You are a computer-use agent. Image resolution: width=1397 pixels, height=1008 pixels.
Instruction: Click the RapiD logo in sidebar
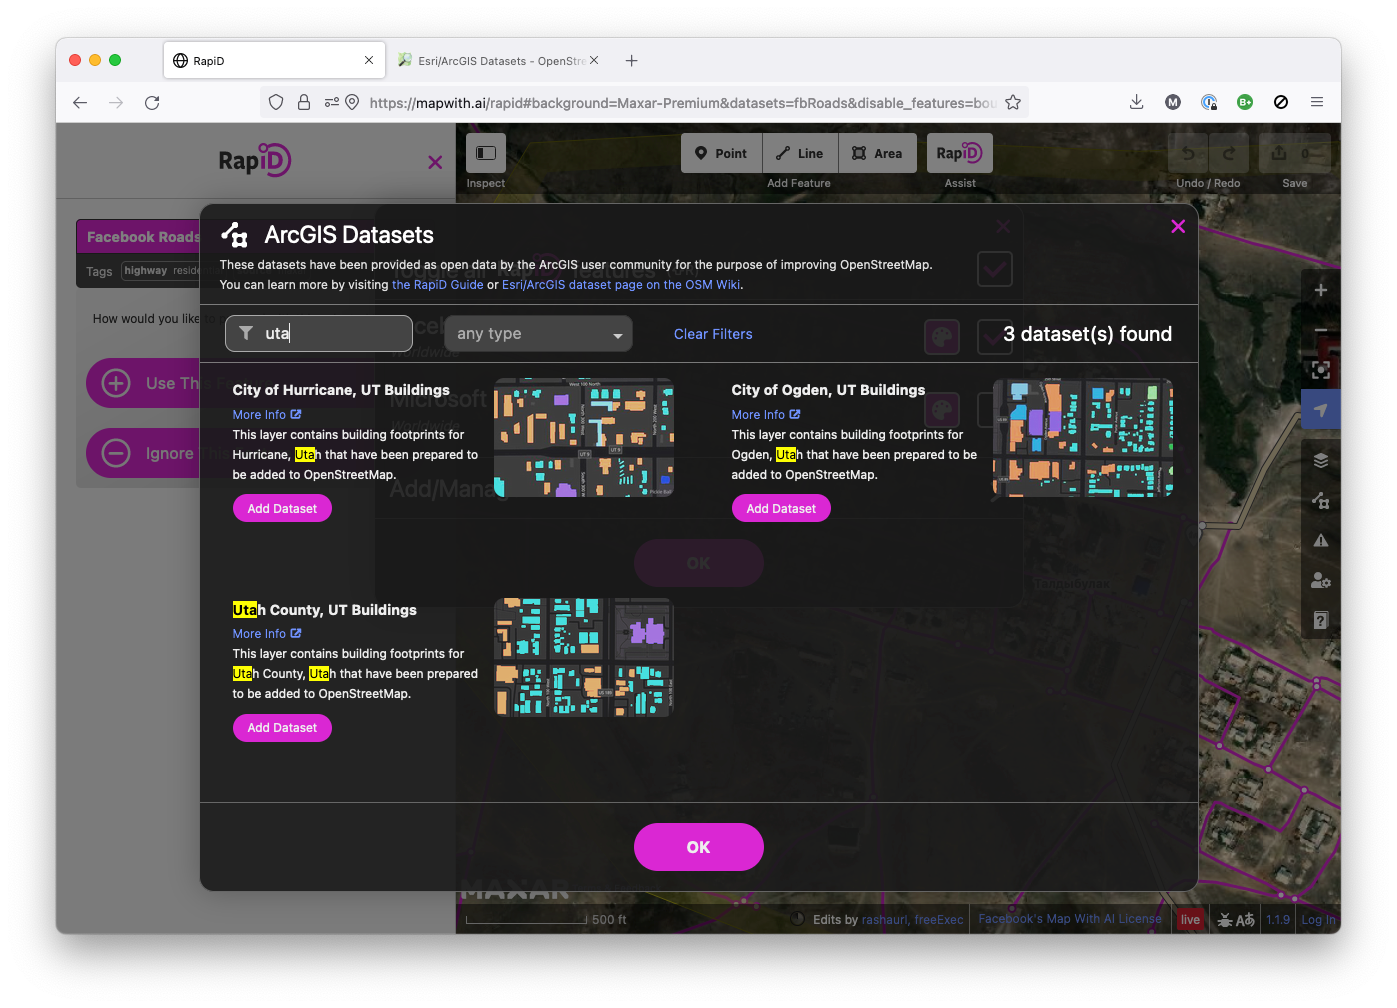point(255,160)
